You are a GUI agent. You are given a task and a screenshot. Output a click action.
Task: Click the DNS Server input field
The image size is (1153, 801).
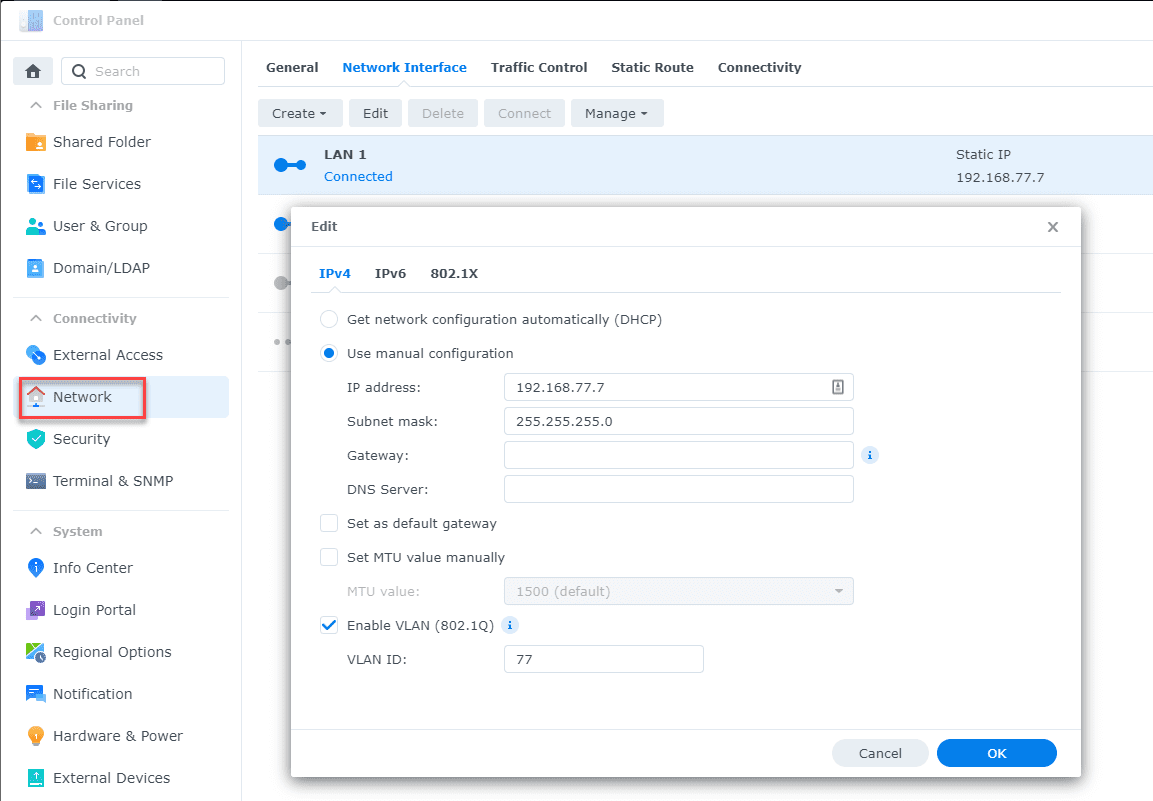click(x=678, y=489)
